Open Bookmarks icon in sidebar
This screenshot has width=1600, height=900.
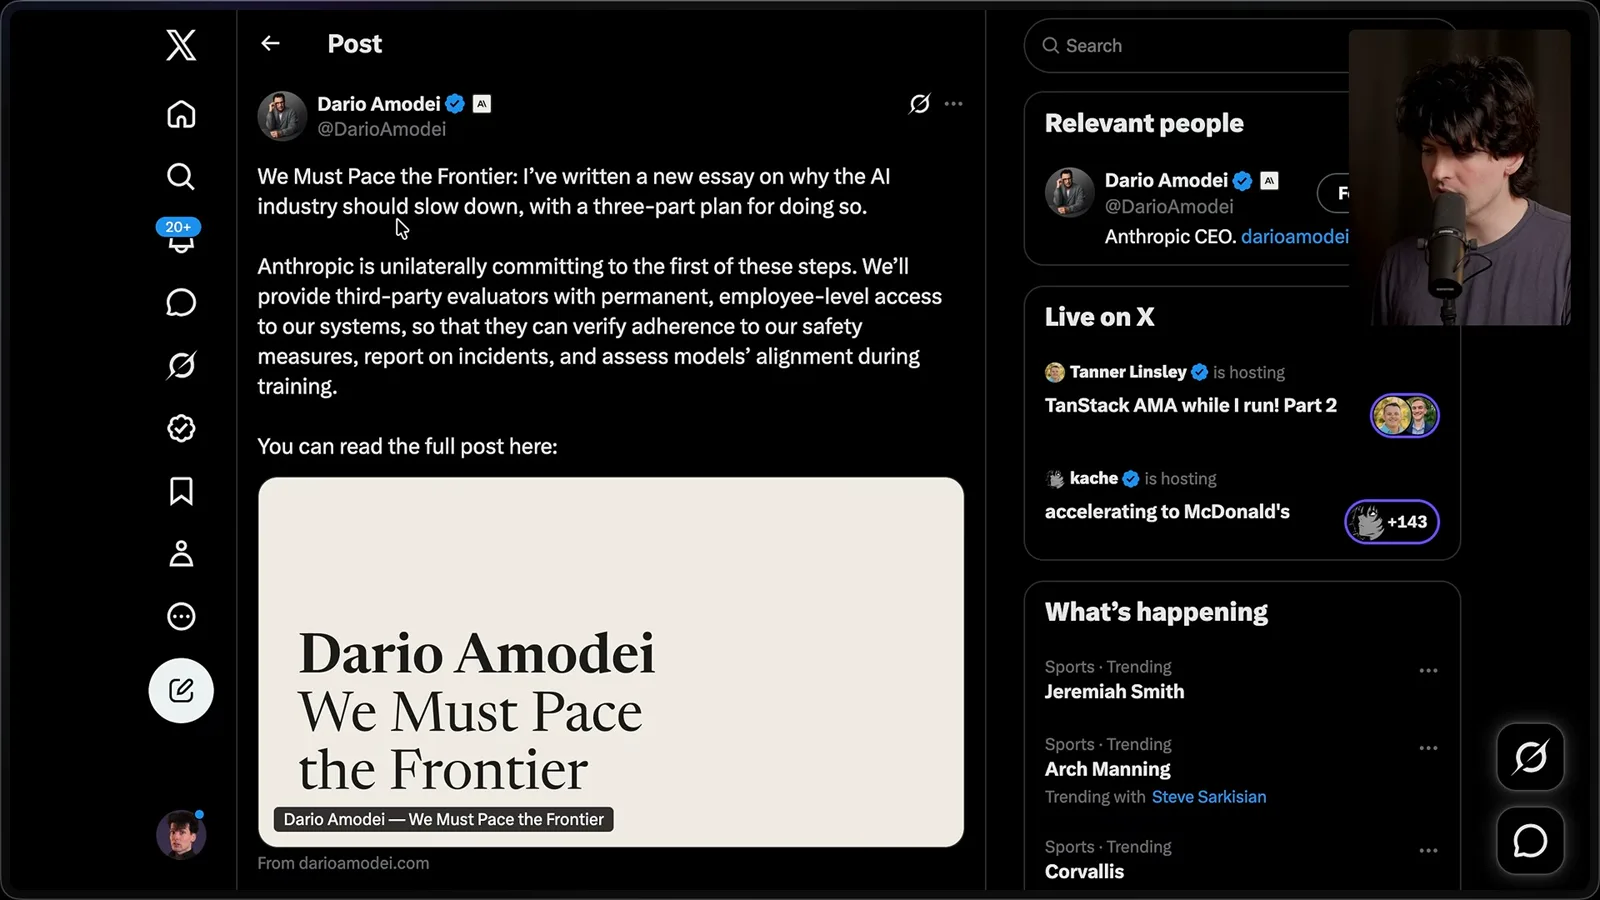(181, 491)
